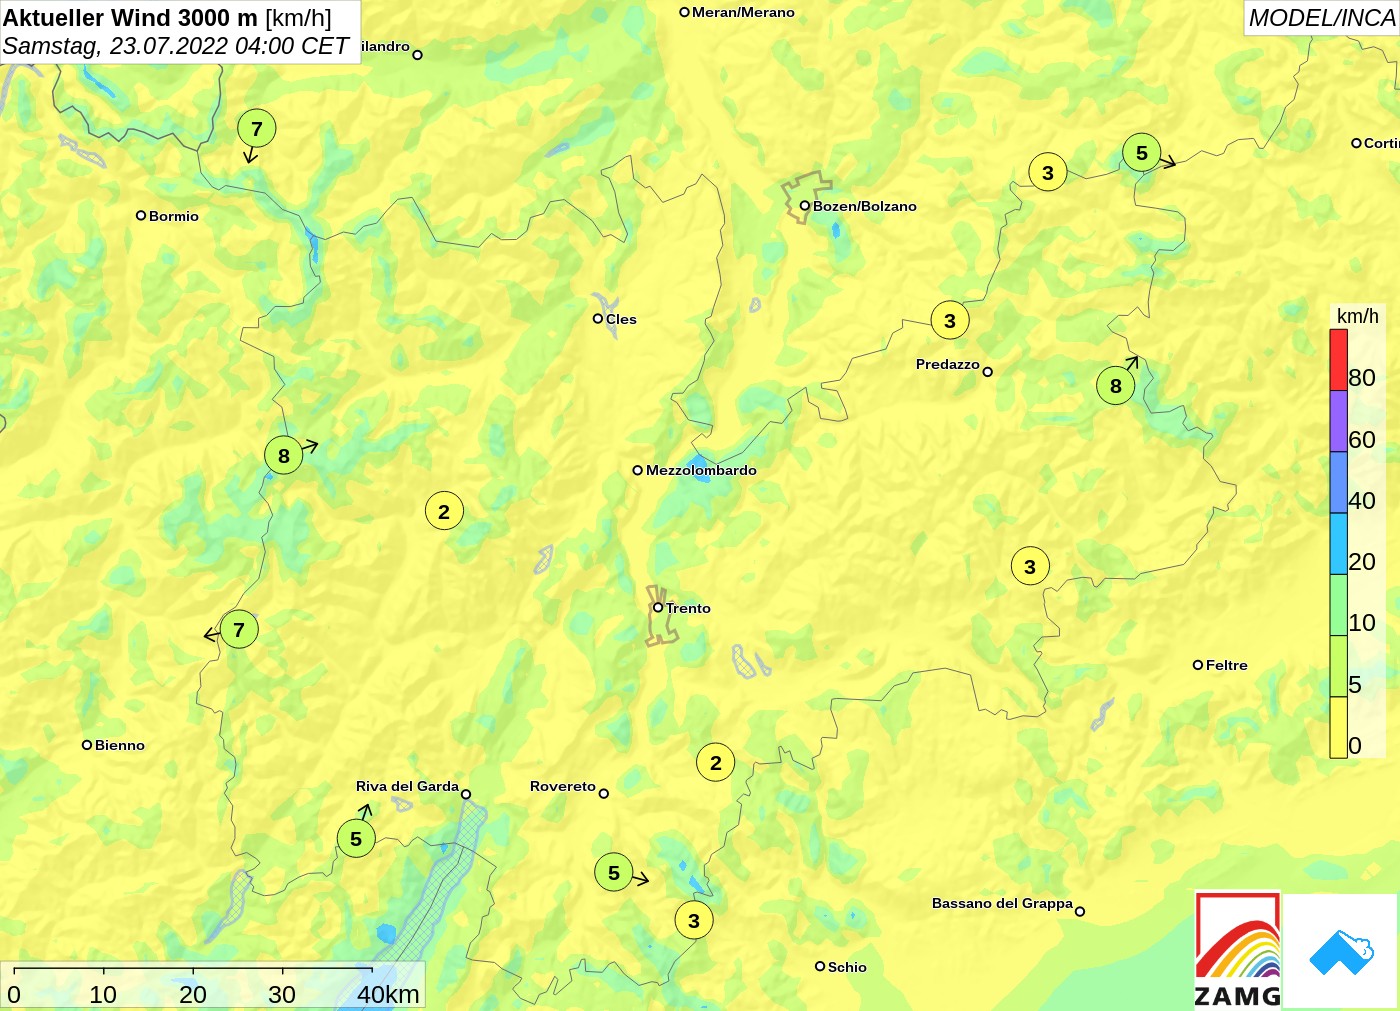Click the '30' scale bar label
The width and height of the screenshot is (1400, 1011).
[x=282, y=994]
